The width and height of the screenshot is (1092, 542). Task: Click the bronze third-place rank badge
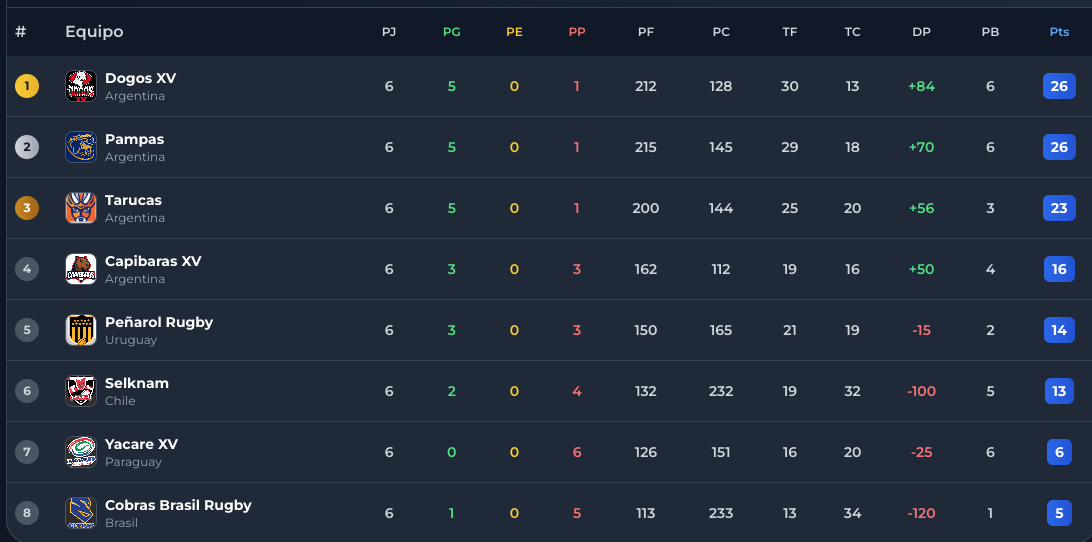pyautogui.click(x=27, y=208)
